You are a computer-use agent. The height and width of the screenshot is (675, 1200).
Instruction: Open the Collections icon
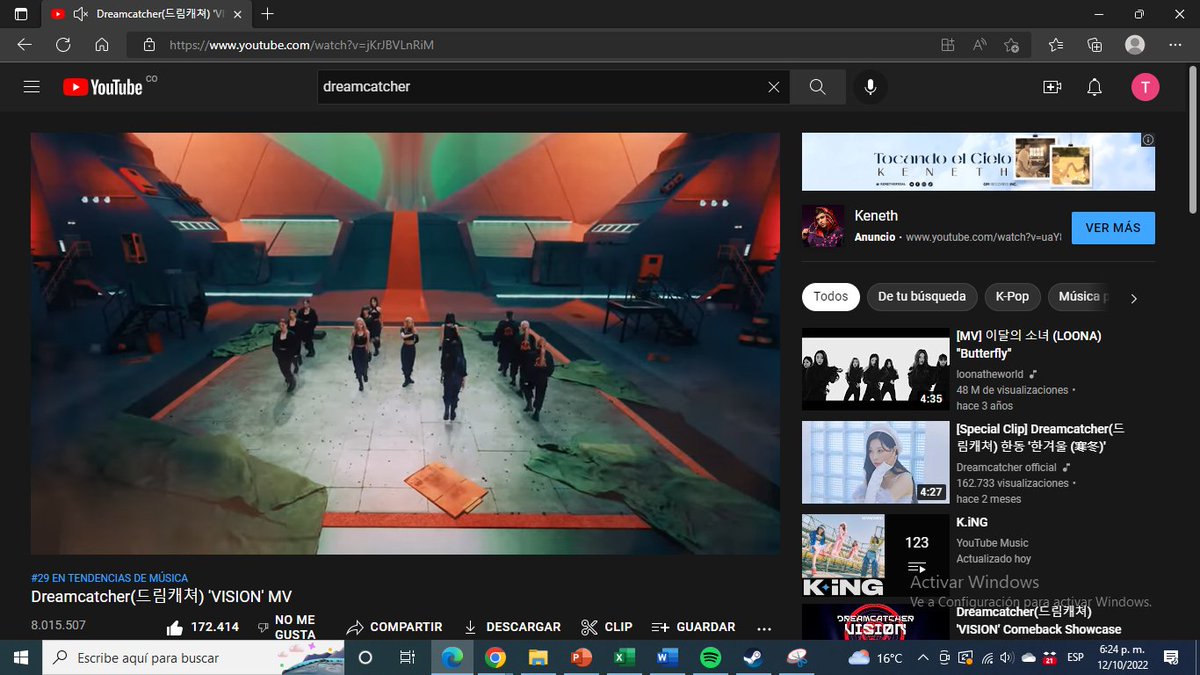(1095, 45)
